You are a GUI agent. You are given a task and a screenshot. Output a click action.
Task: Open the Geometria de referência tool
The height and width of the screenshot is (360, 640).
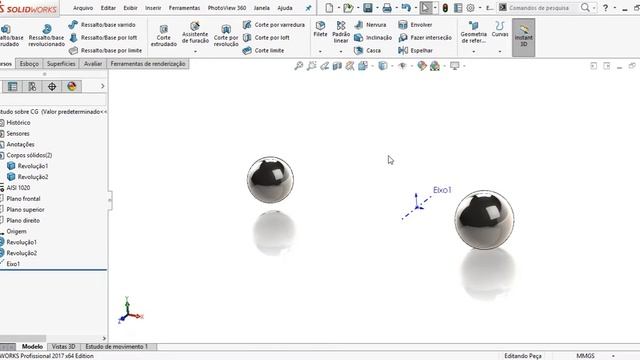[473, 32]
